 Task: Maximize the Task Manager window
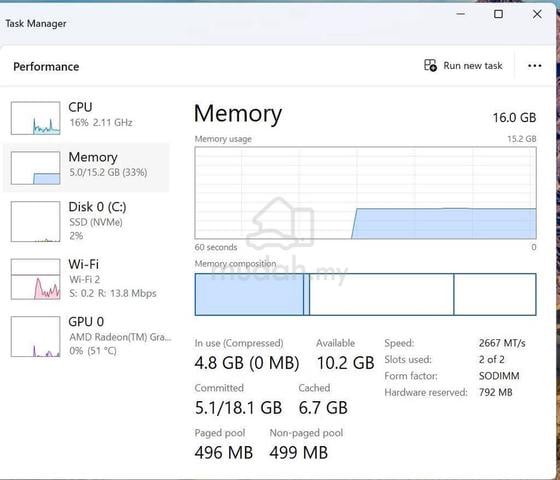[x=498, y=14]
